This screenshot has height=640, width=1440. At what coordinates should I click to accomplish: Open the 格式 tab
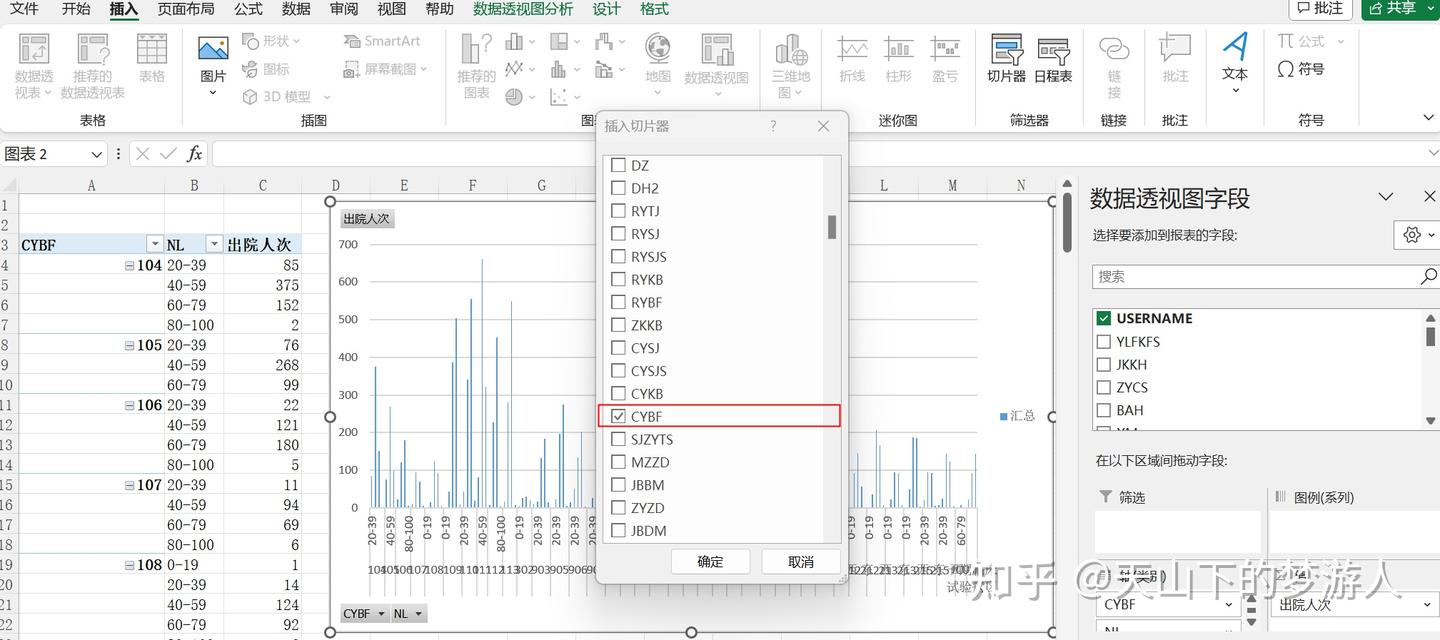654,9
